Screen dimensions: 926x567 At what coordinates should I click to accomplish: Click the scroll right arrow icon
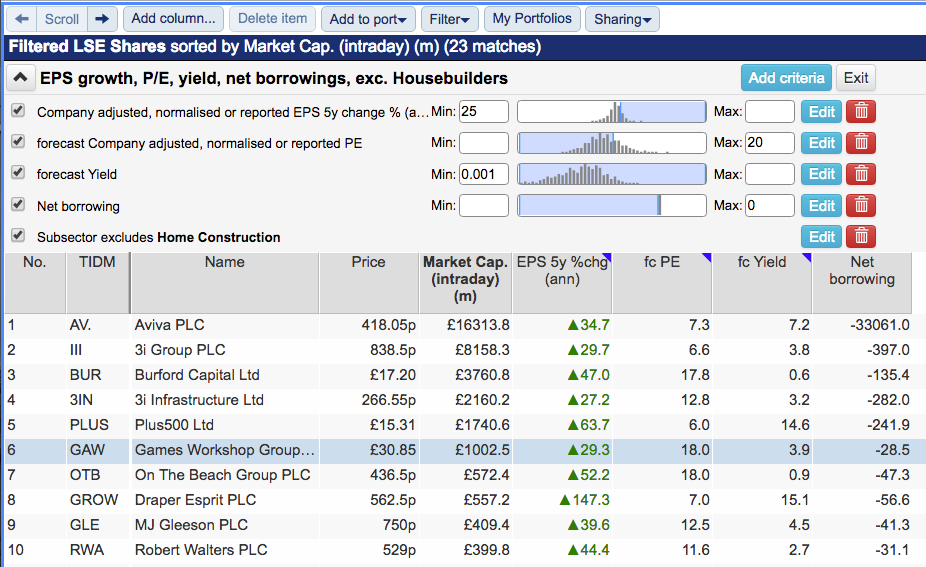coord(102,19)
